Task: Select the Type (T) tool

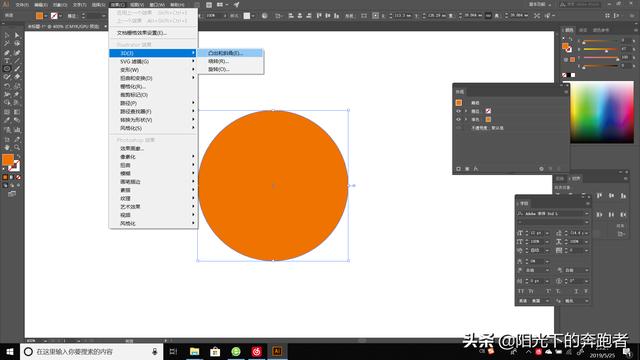Action: pos(7,61)
